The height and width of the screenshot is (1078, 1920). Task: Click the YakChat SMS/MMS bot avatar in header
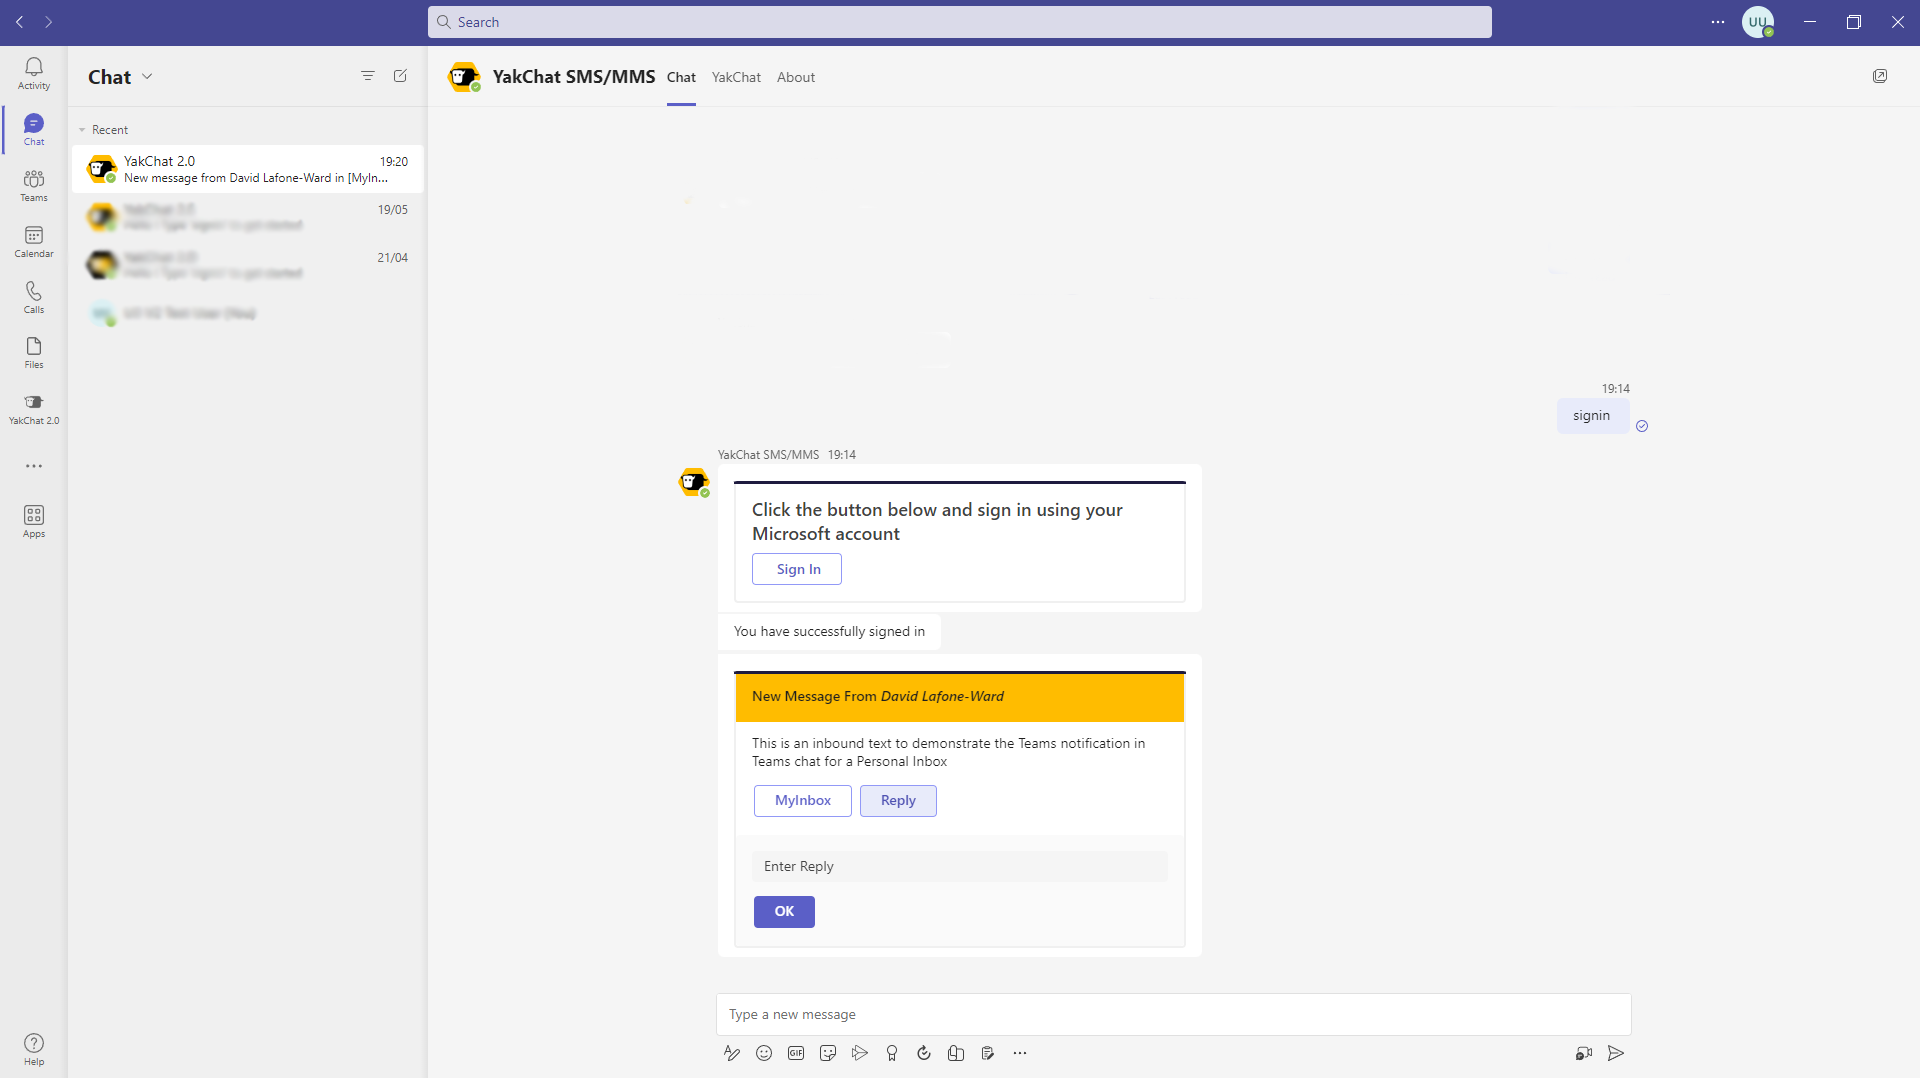pos(464,77)
